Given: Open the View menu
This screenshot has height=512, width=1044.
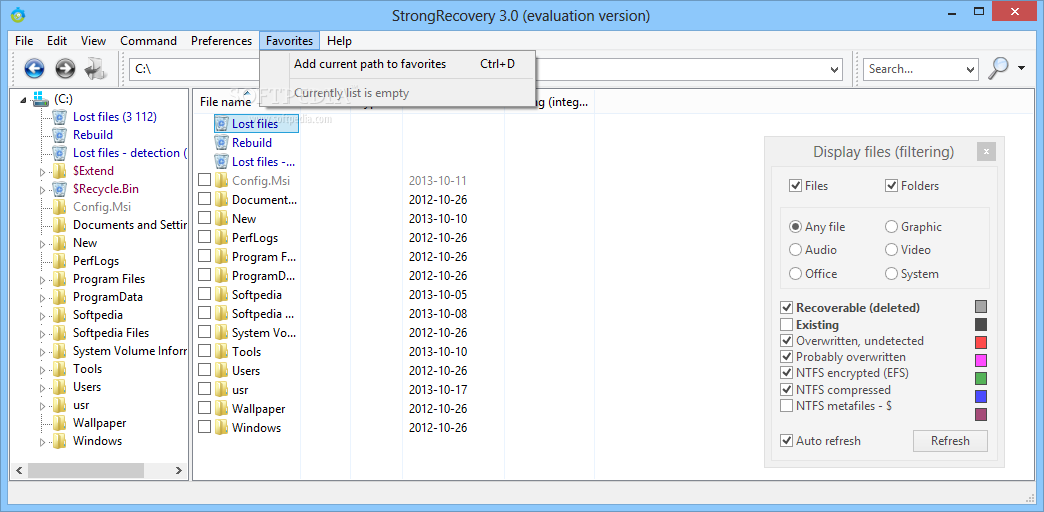Looking at the screenshot, I should click(x=94, y=41).
